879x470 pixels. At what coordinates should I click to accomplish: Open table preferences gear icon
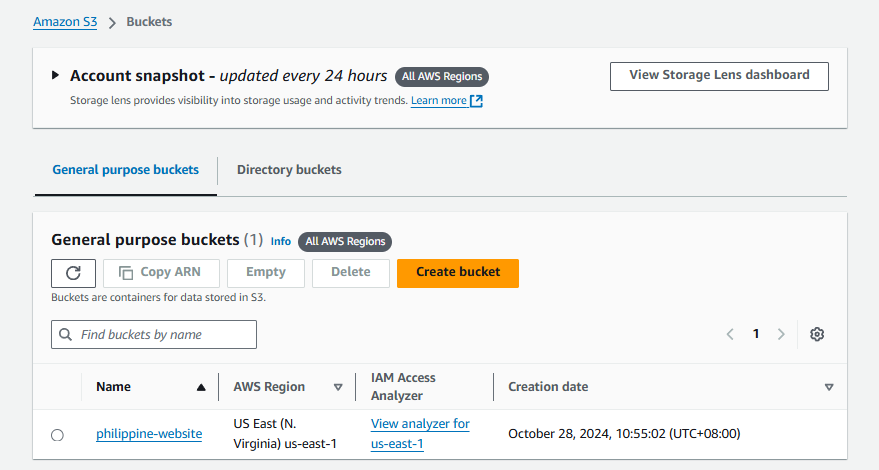pos(817,334)
